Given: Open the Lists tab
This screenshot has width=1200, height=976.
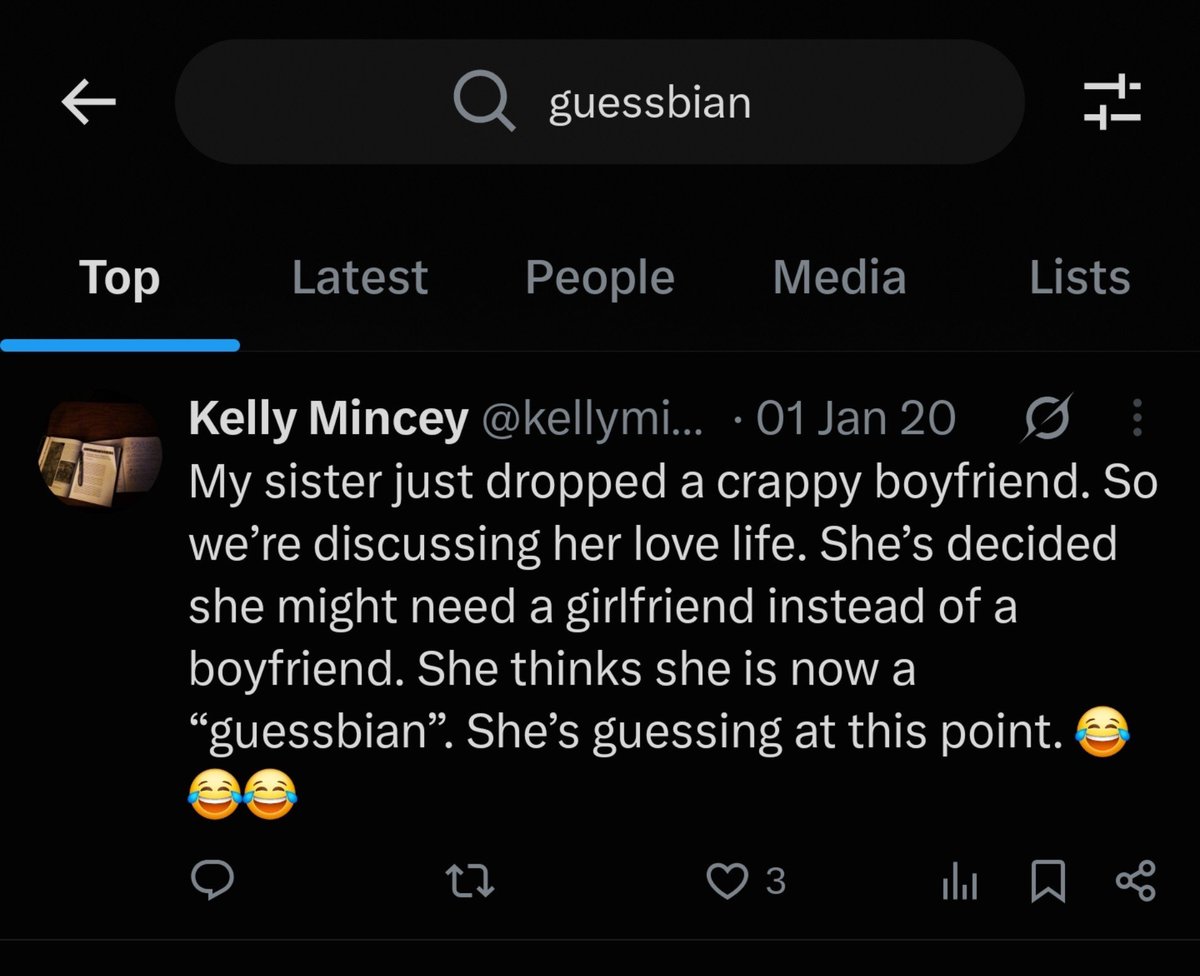Looking at the screenshot, I should [1079, 278].
